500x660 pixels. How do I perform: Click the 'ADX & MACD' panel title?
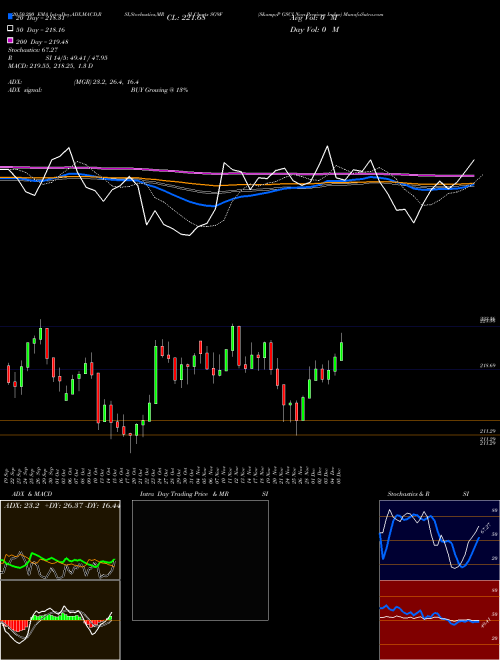coord(32,494)
